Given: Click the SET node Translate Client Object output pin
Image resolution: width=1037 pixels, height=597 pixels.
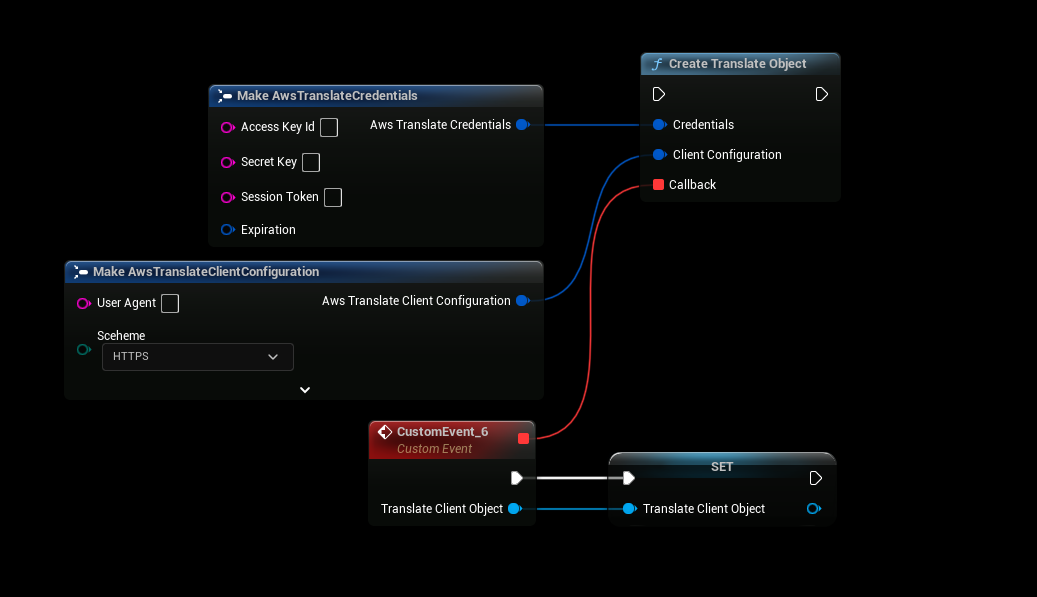Looking at the screenshot, I should pyautogui.click(x=814, y=509).
